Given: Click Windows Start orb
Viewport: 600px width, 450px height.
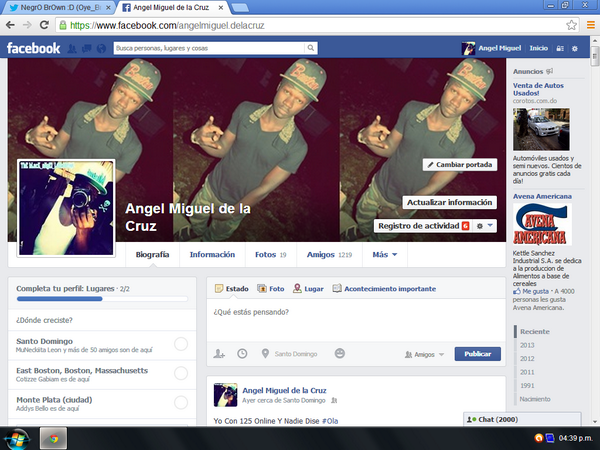Looking at the screenshot, I should (17, 439).
